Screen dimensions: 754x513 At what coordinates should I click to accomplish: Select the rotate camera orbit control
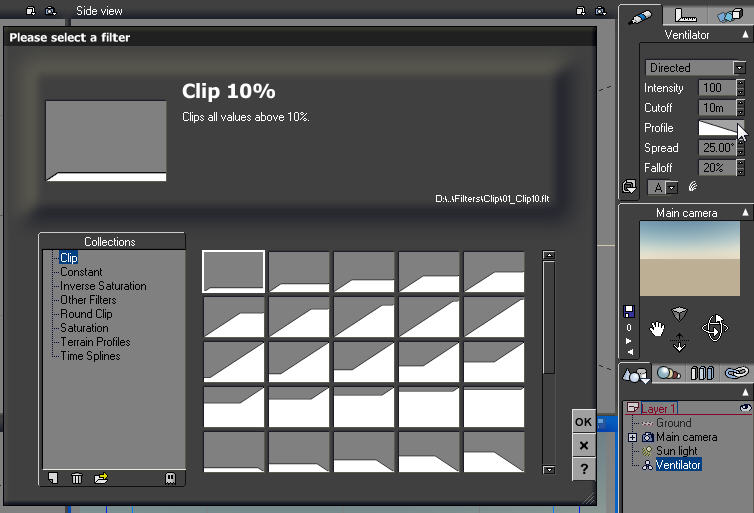(715, 328)
